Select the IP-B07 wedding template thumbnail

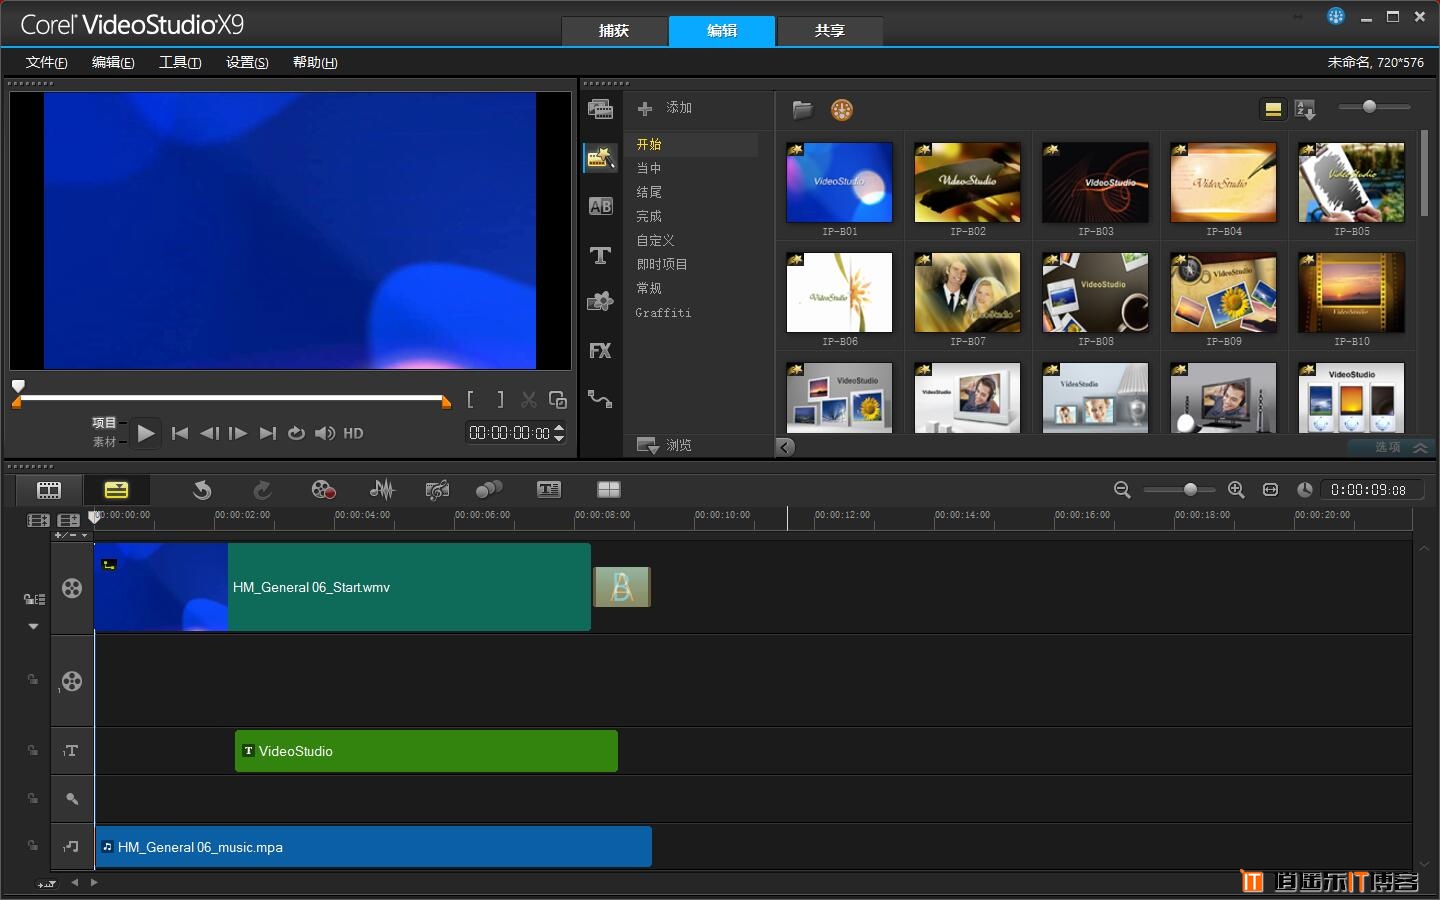968,292
